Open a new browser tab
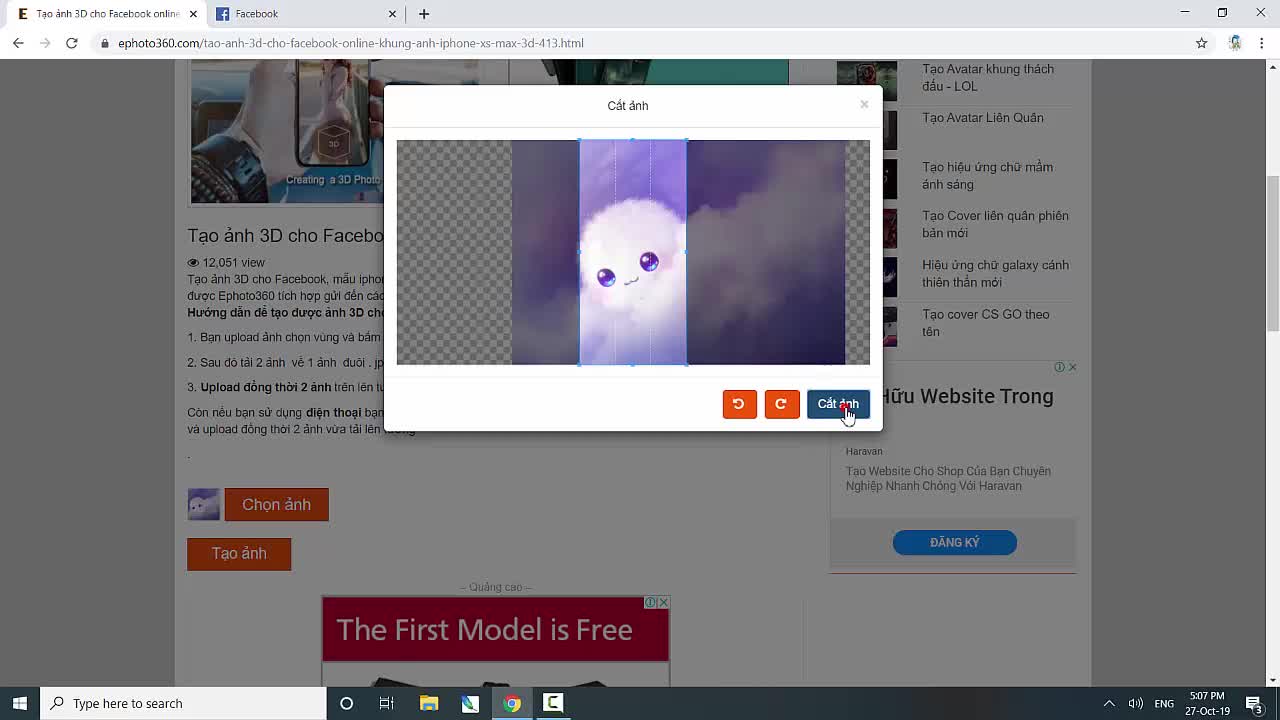1280x720 pixels. [x=424, y=14]
